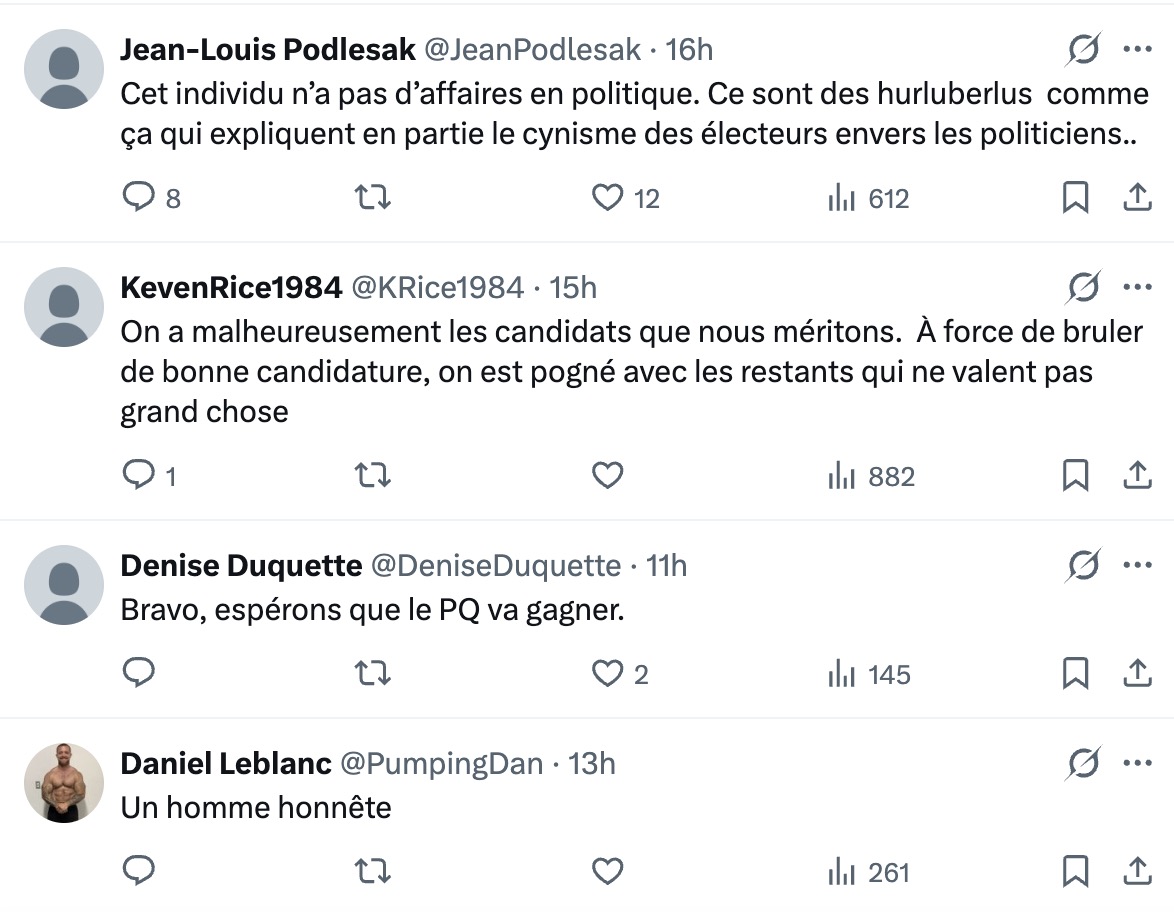
Task: Open the @JeanPodlesak handle link
Action: click(532, 49)
